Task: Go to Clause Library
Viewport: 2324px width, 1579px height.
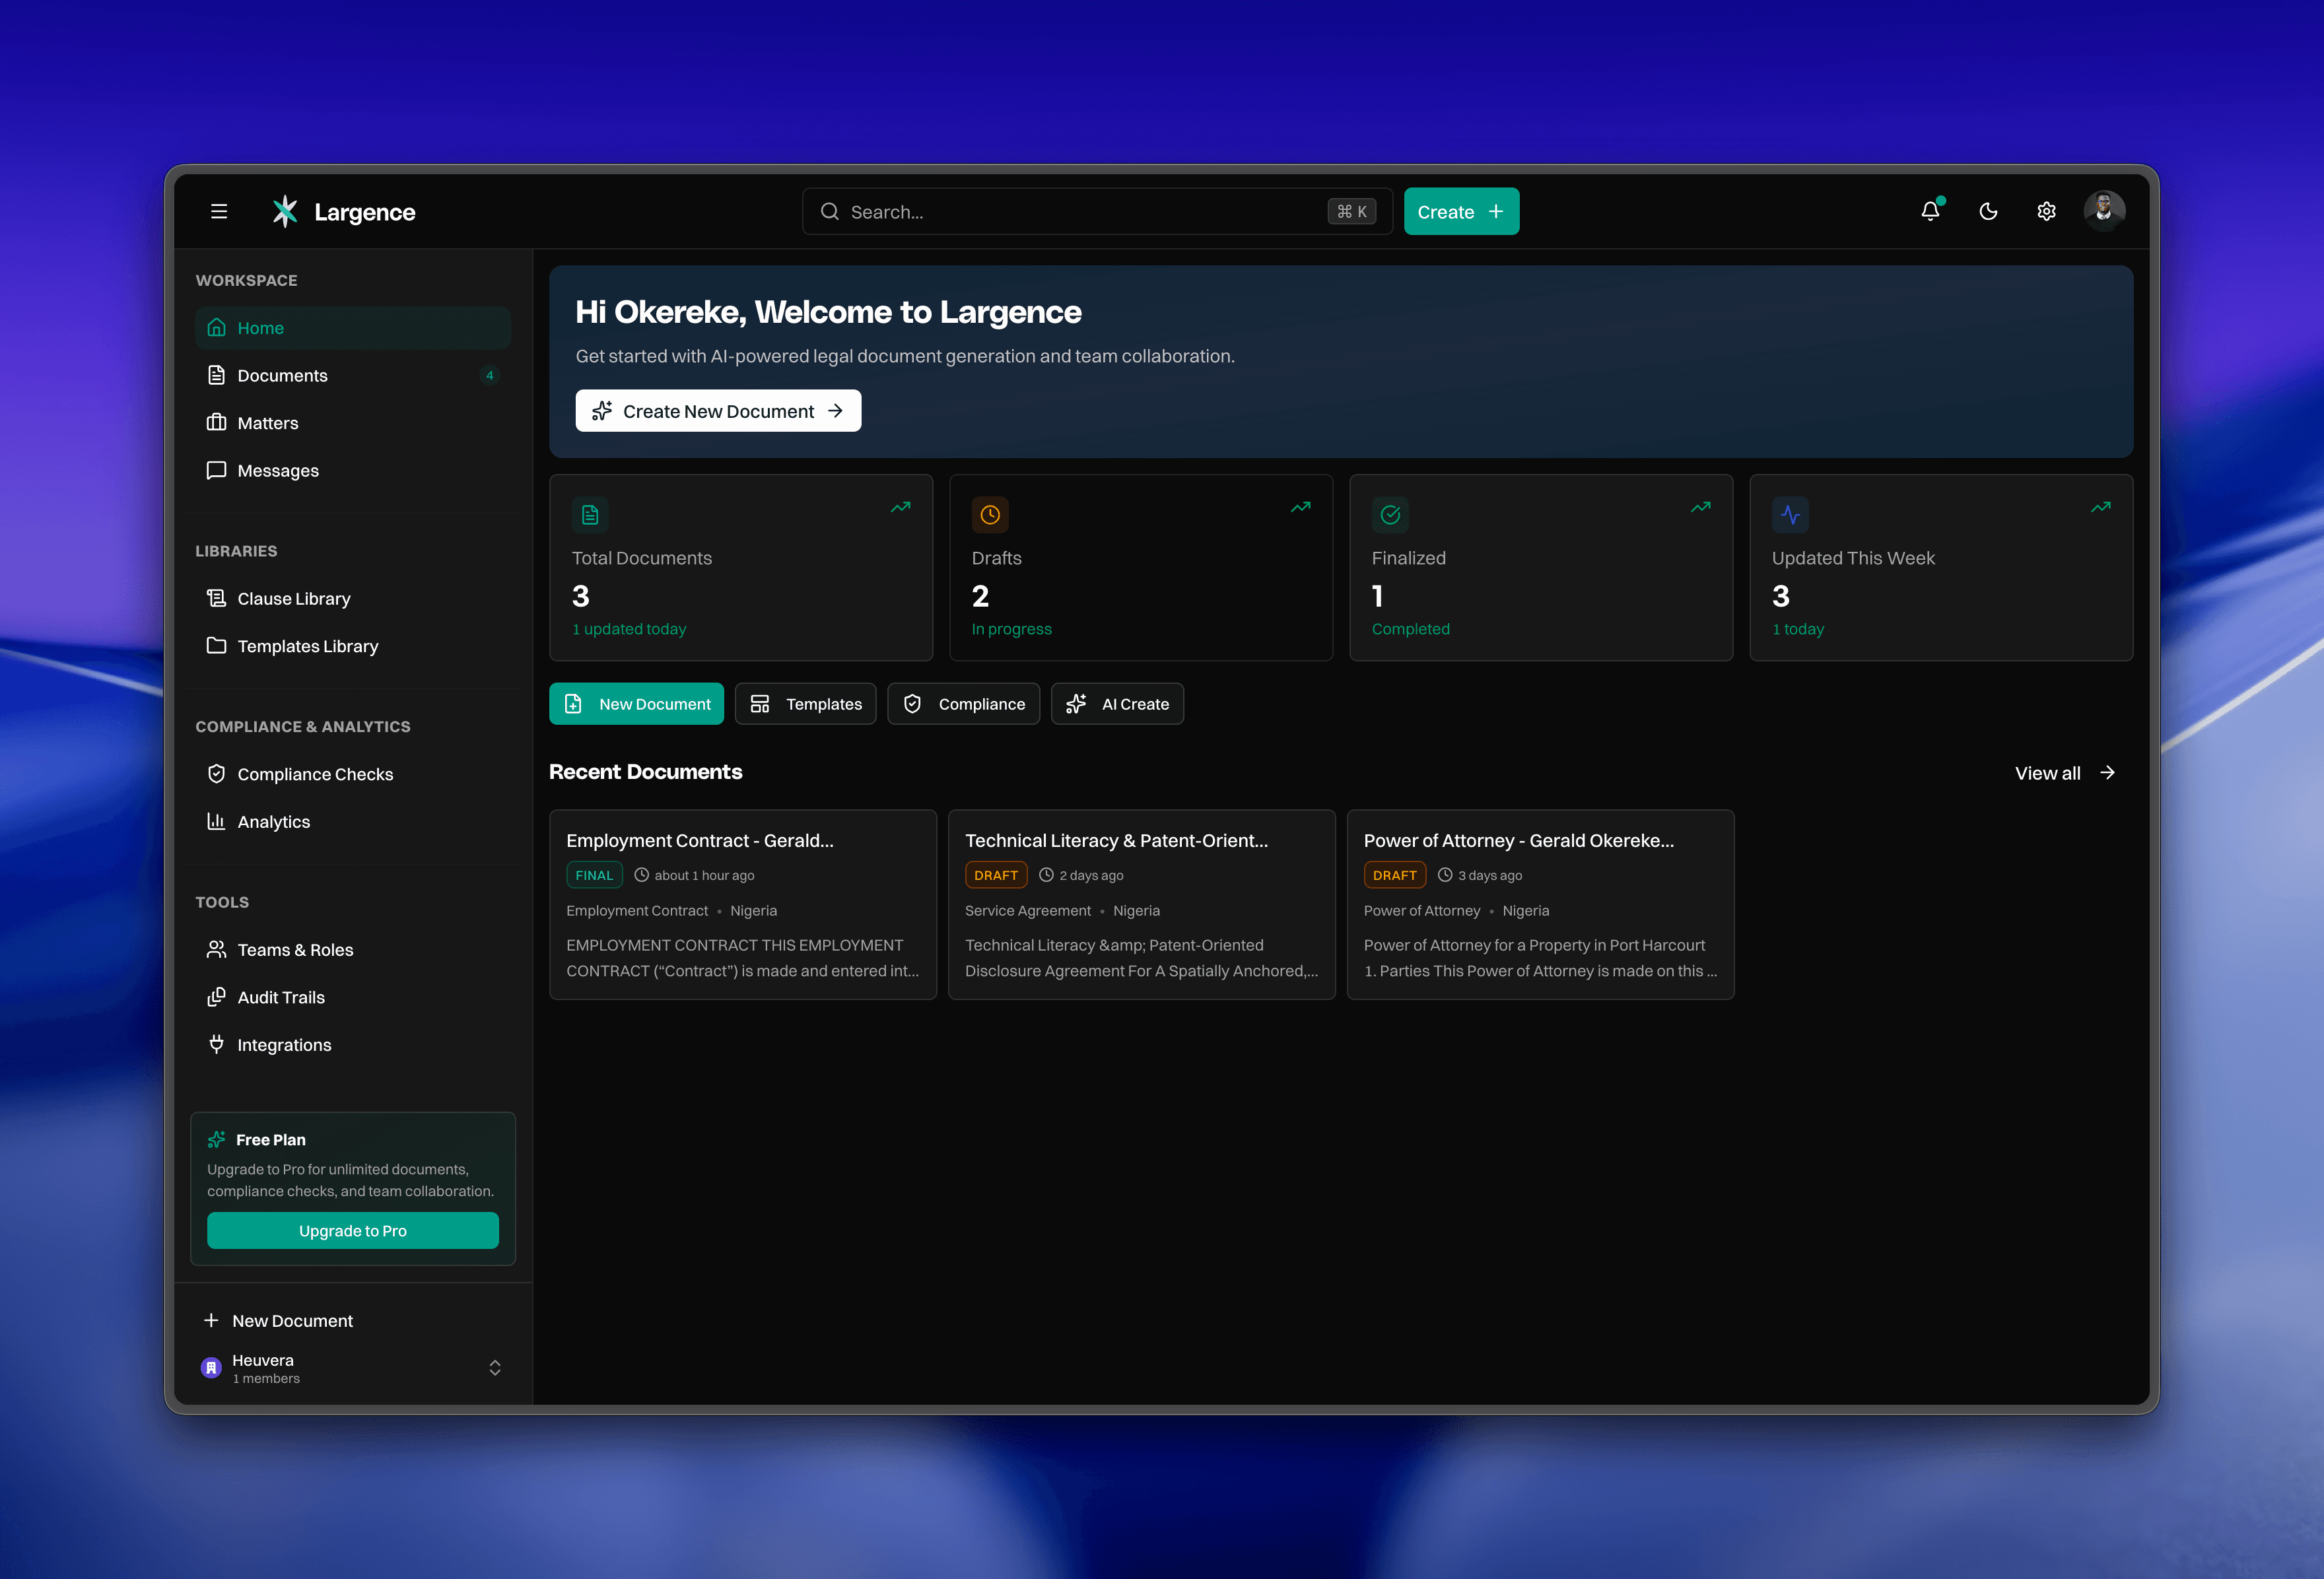Action: tap(293, 599)
